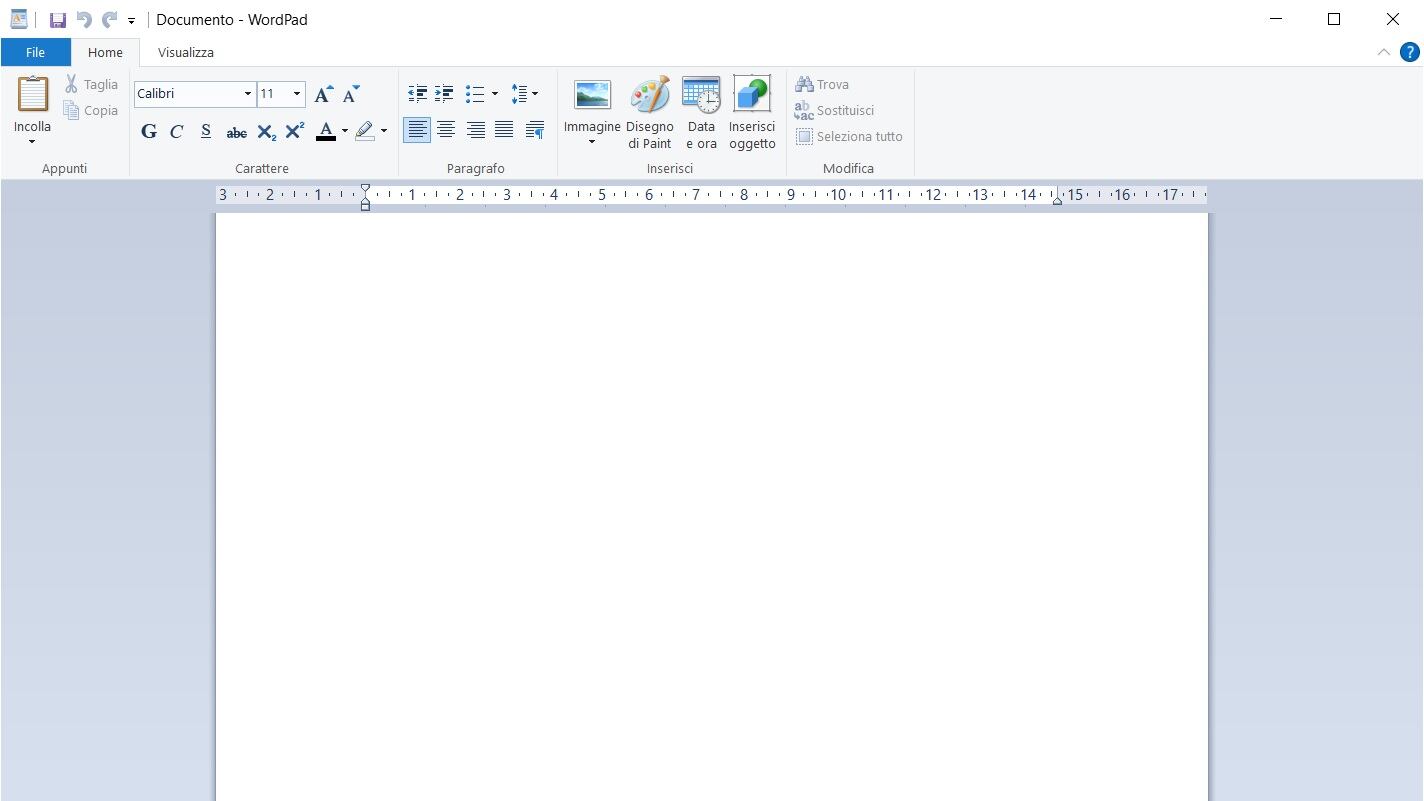
Task: Open the font size dropdown arrow
Action: point(297,94)
